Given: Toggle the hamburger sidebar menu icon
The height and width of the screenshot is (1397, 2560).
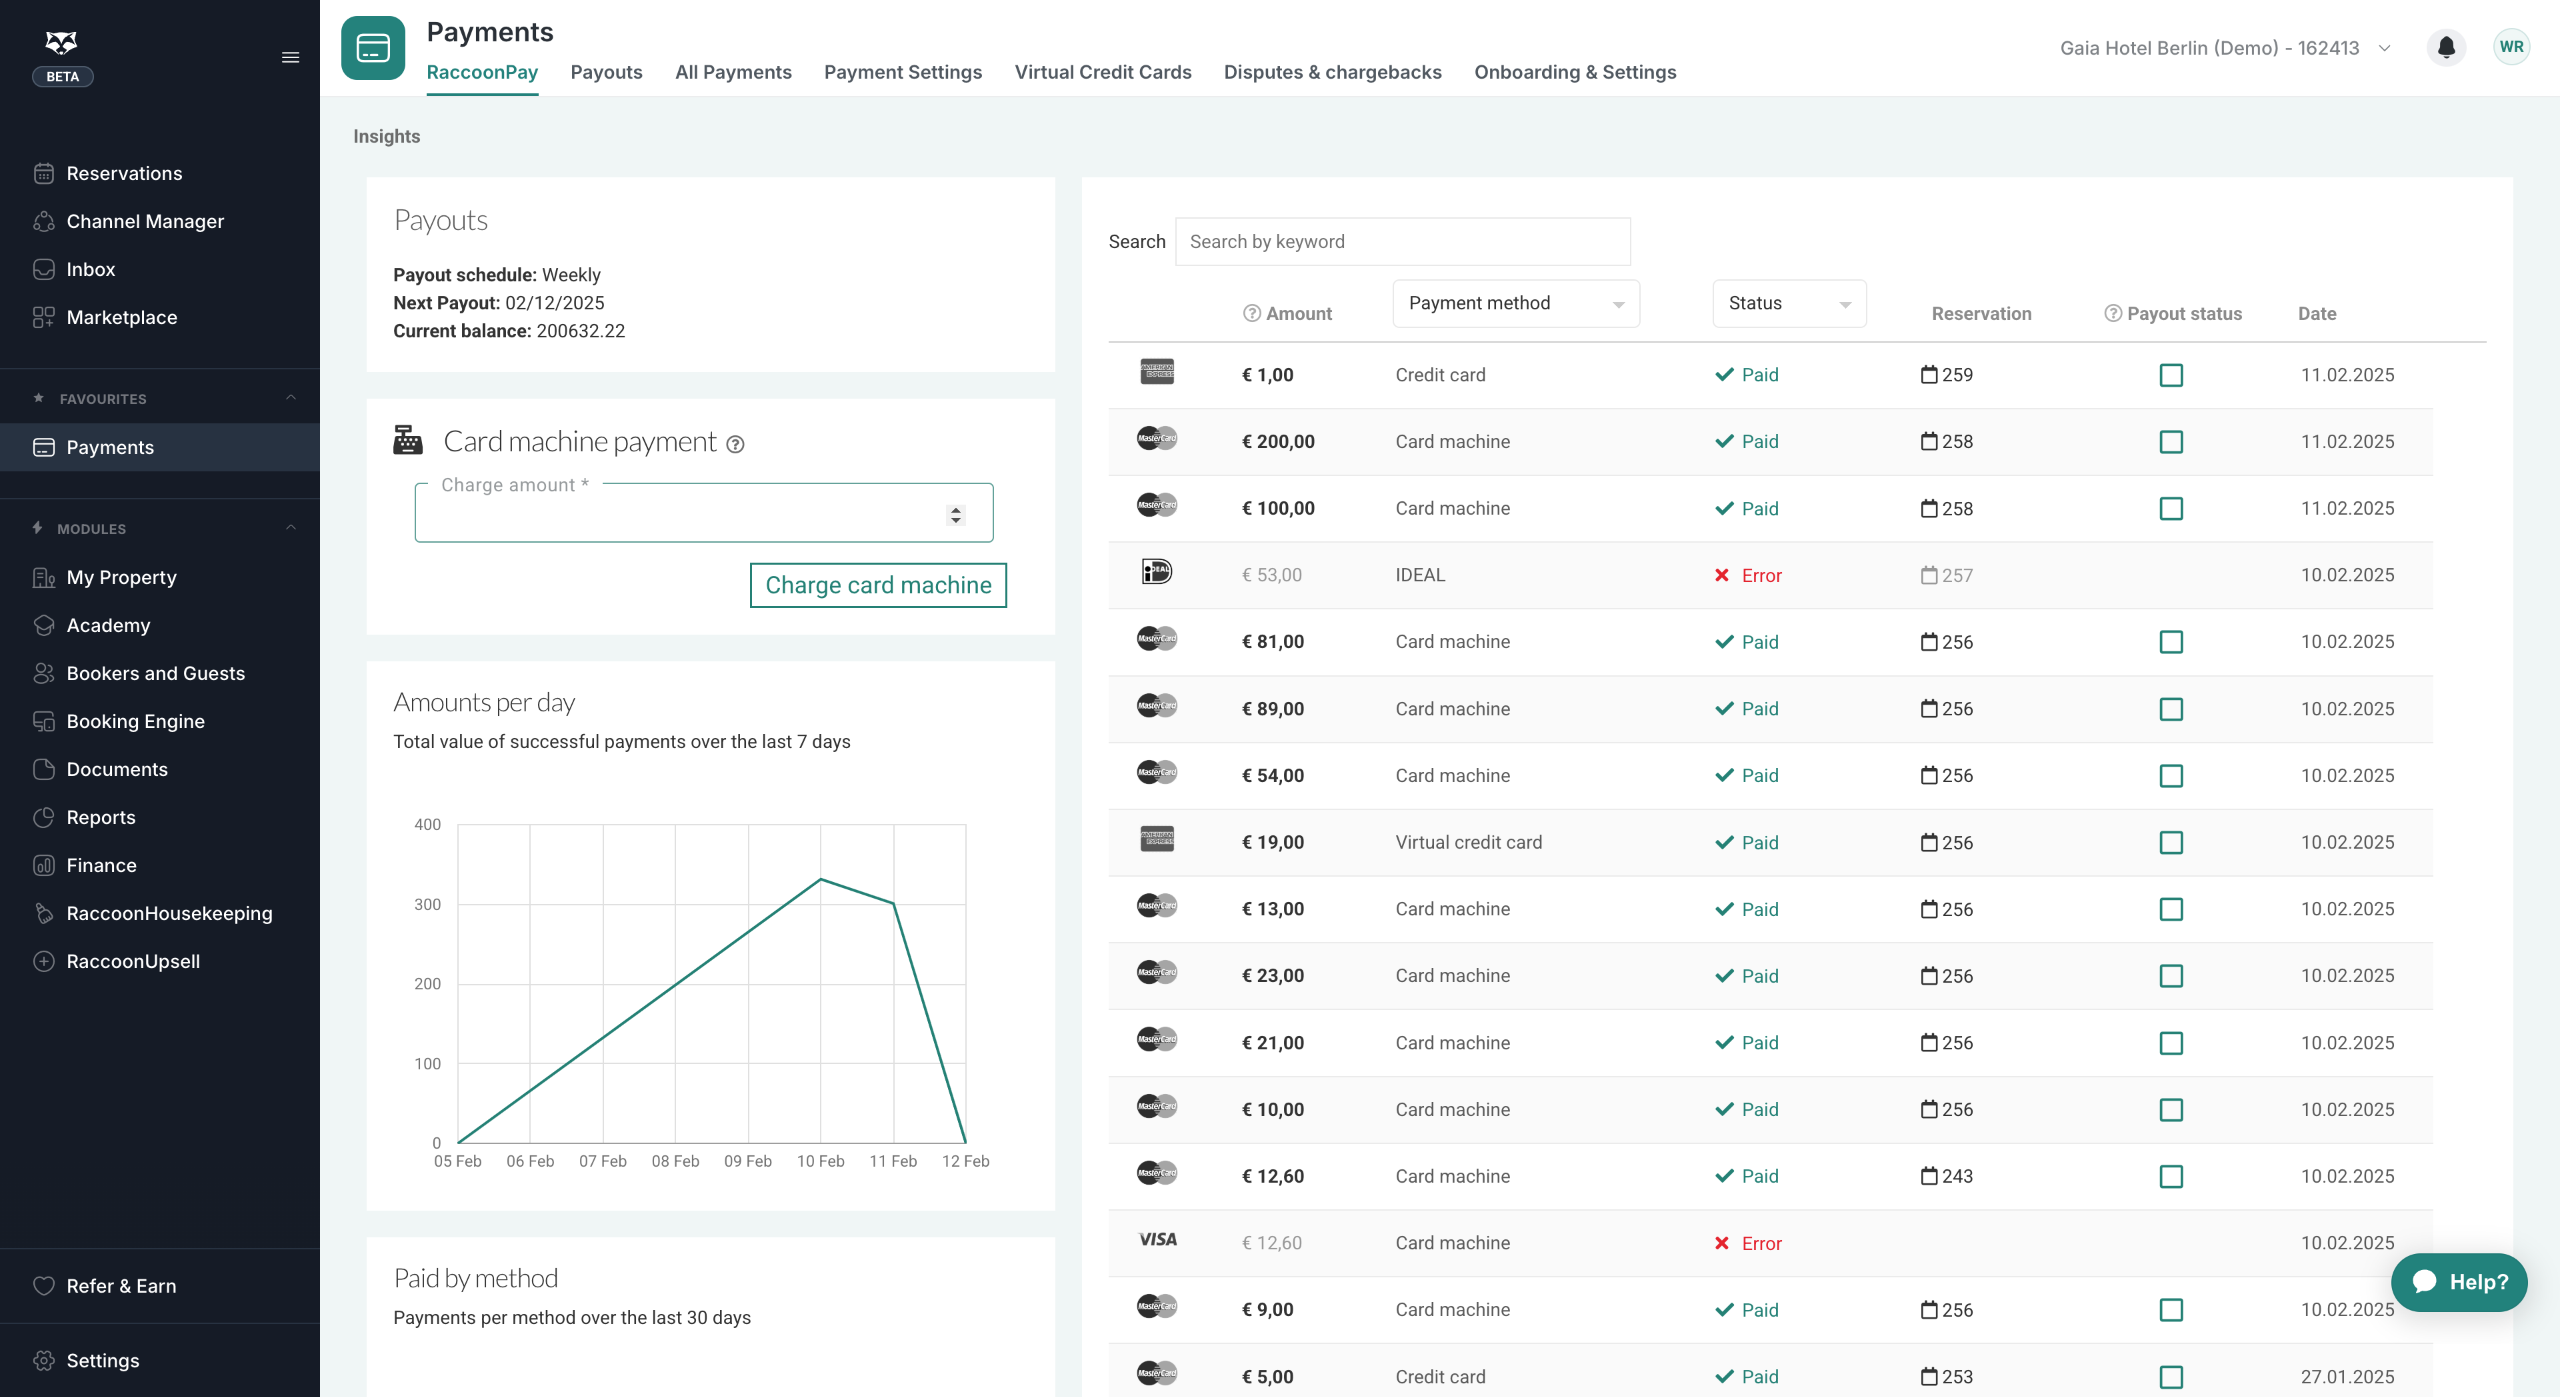Looking at the screenshot, I should pos(290,57).
